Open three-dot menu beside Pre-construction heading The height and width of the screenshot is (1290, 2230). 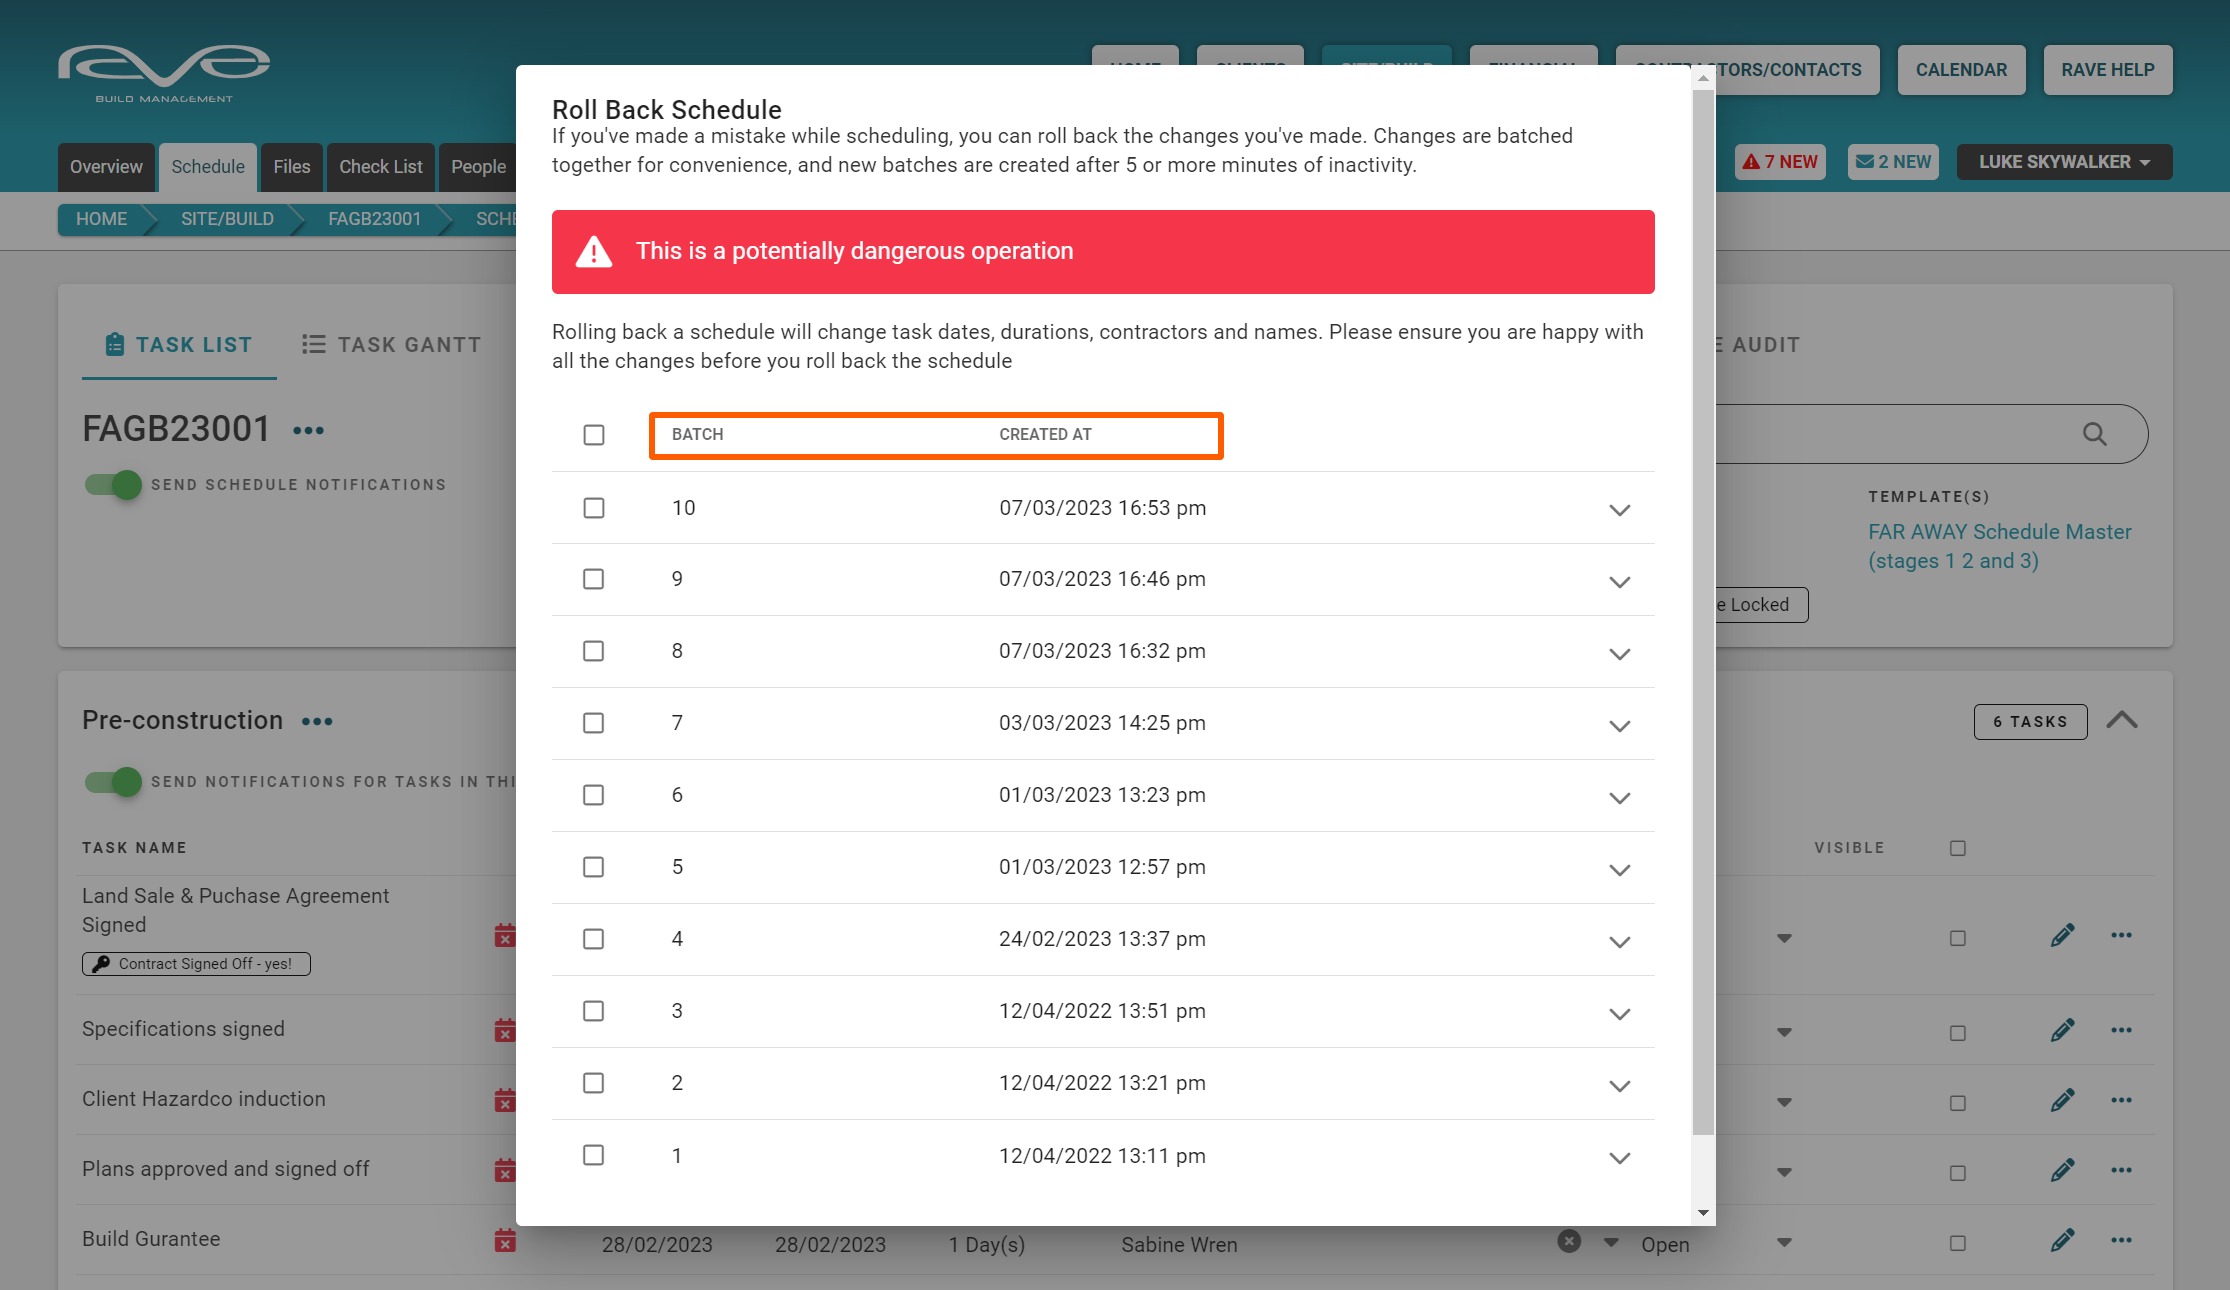317,722
